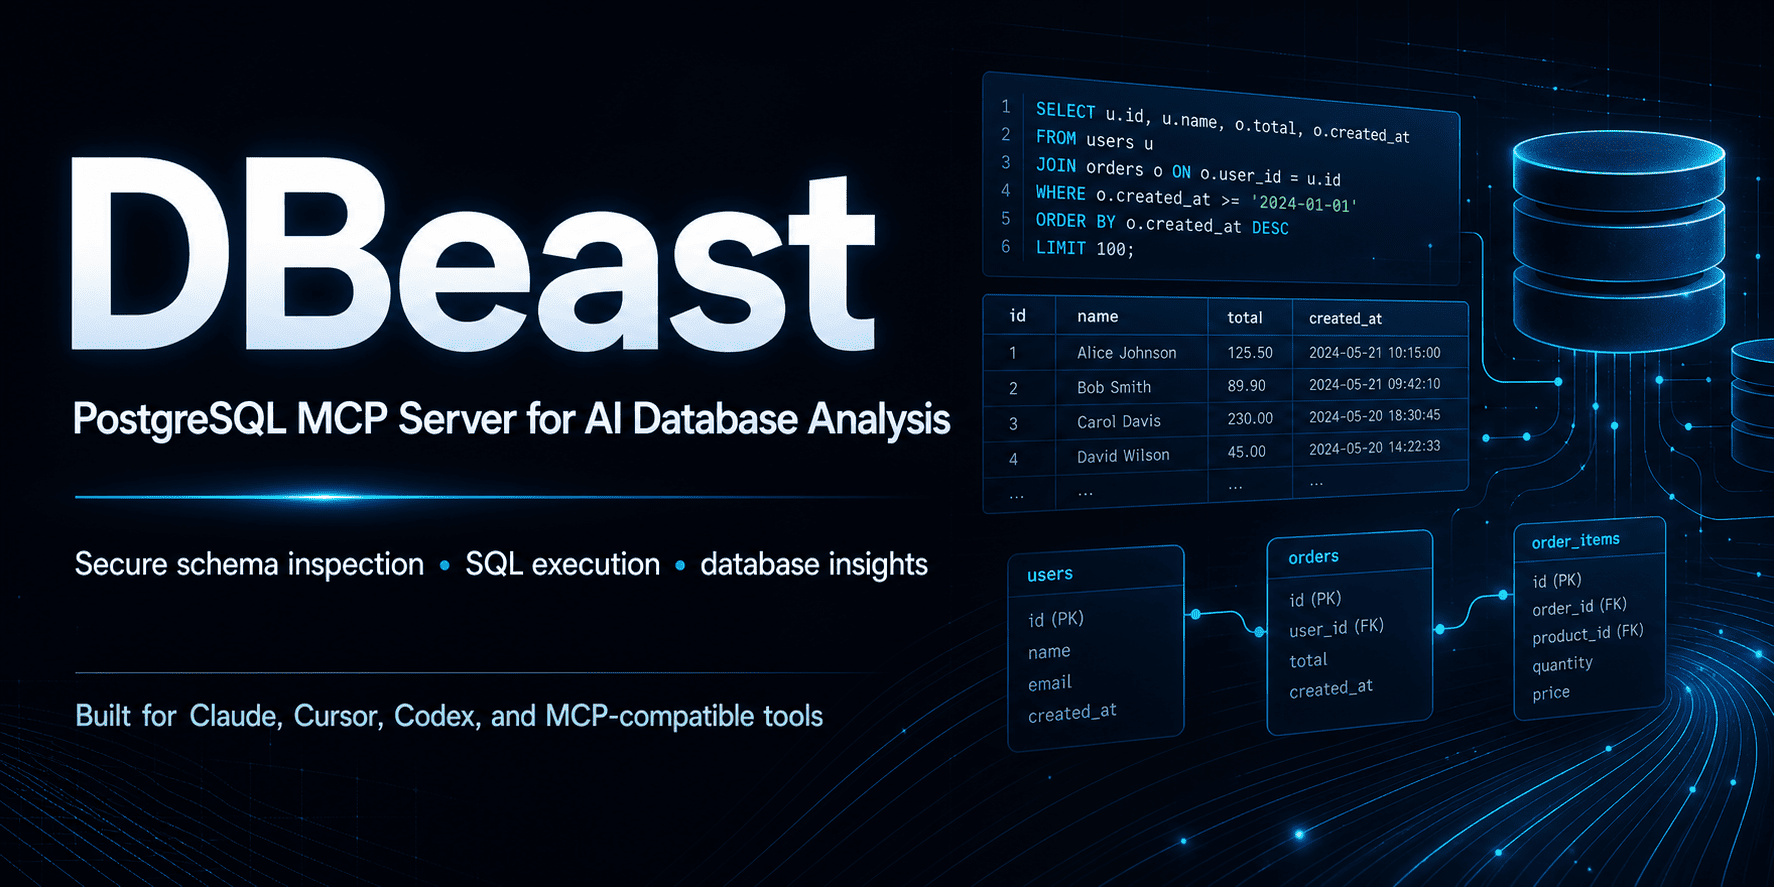This screenshot has width=1774, height=887.
Task: Click 'total' field in the orders card
Action: click(1308, 660)
